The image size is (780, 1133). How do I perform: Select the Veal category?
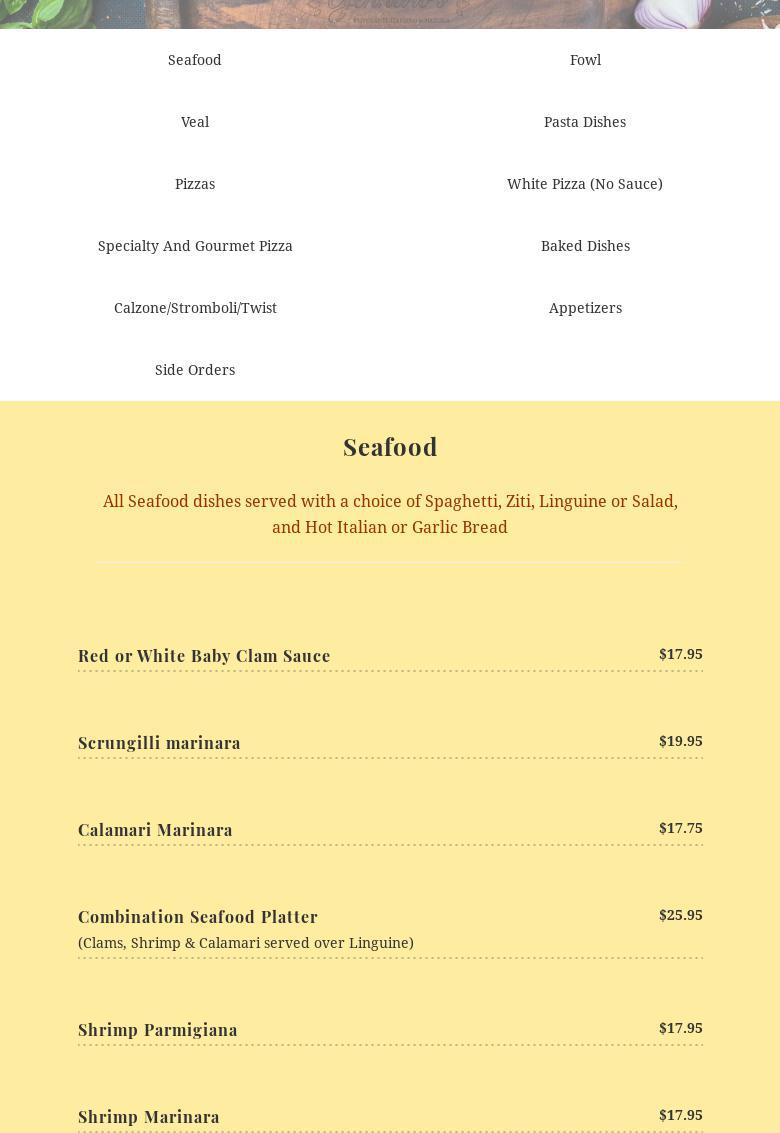(x=195, y=122)
